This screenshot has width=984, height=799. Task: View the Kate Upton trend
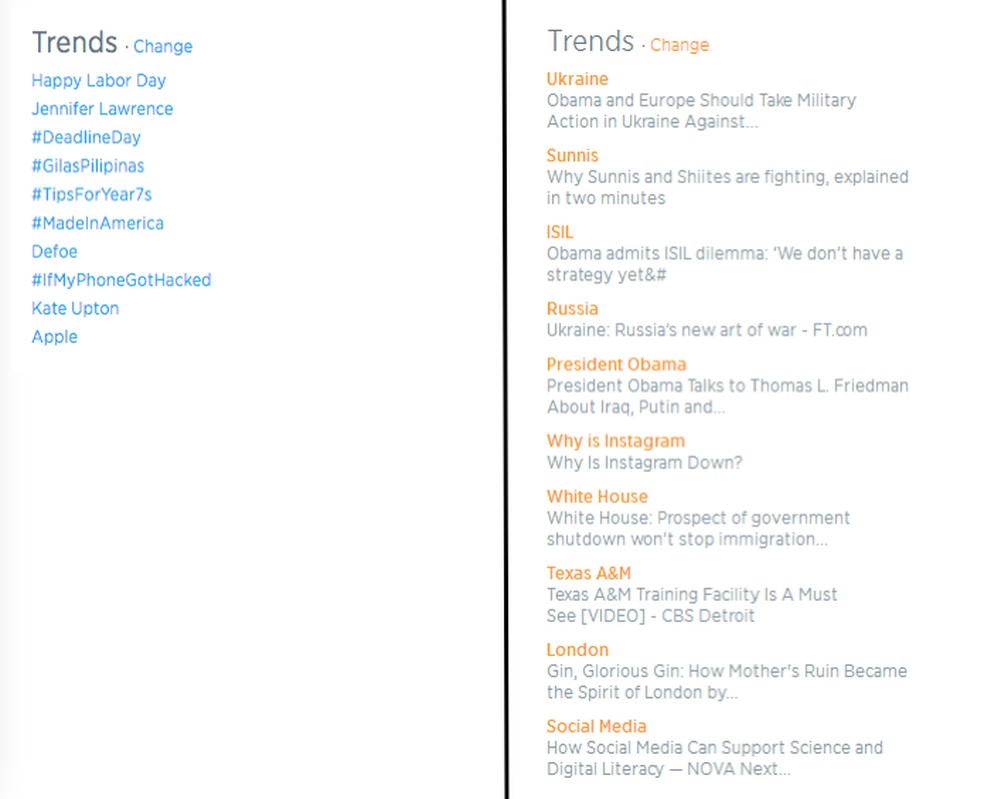tap(75, 308)
